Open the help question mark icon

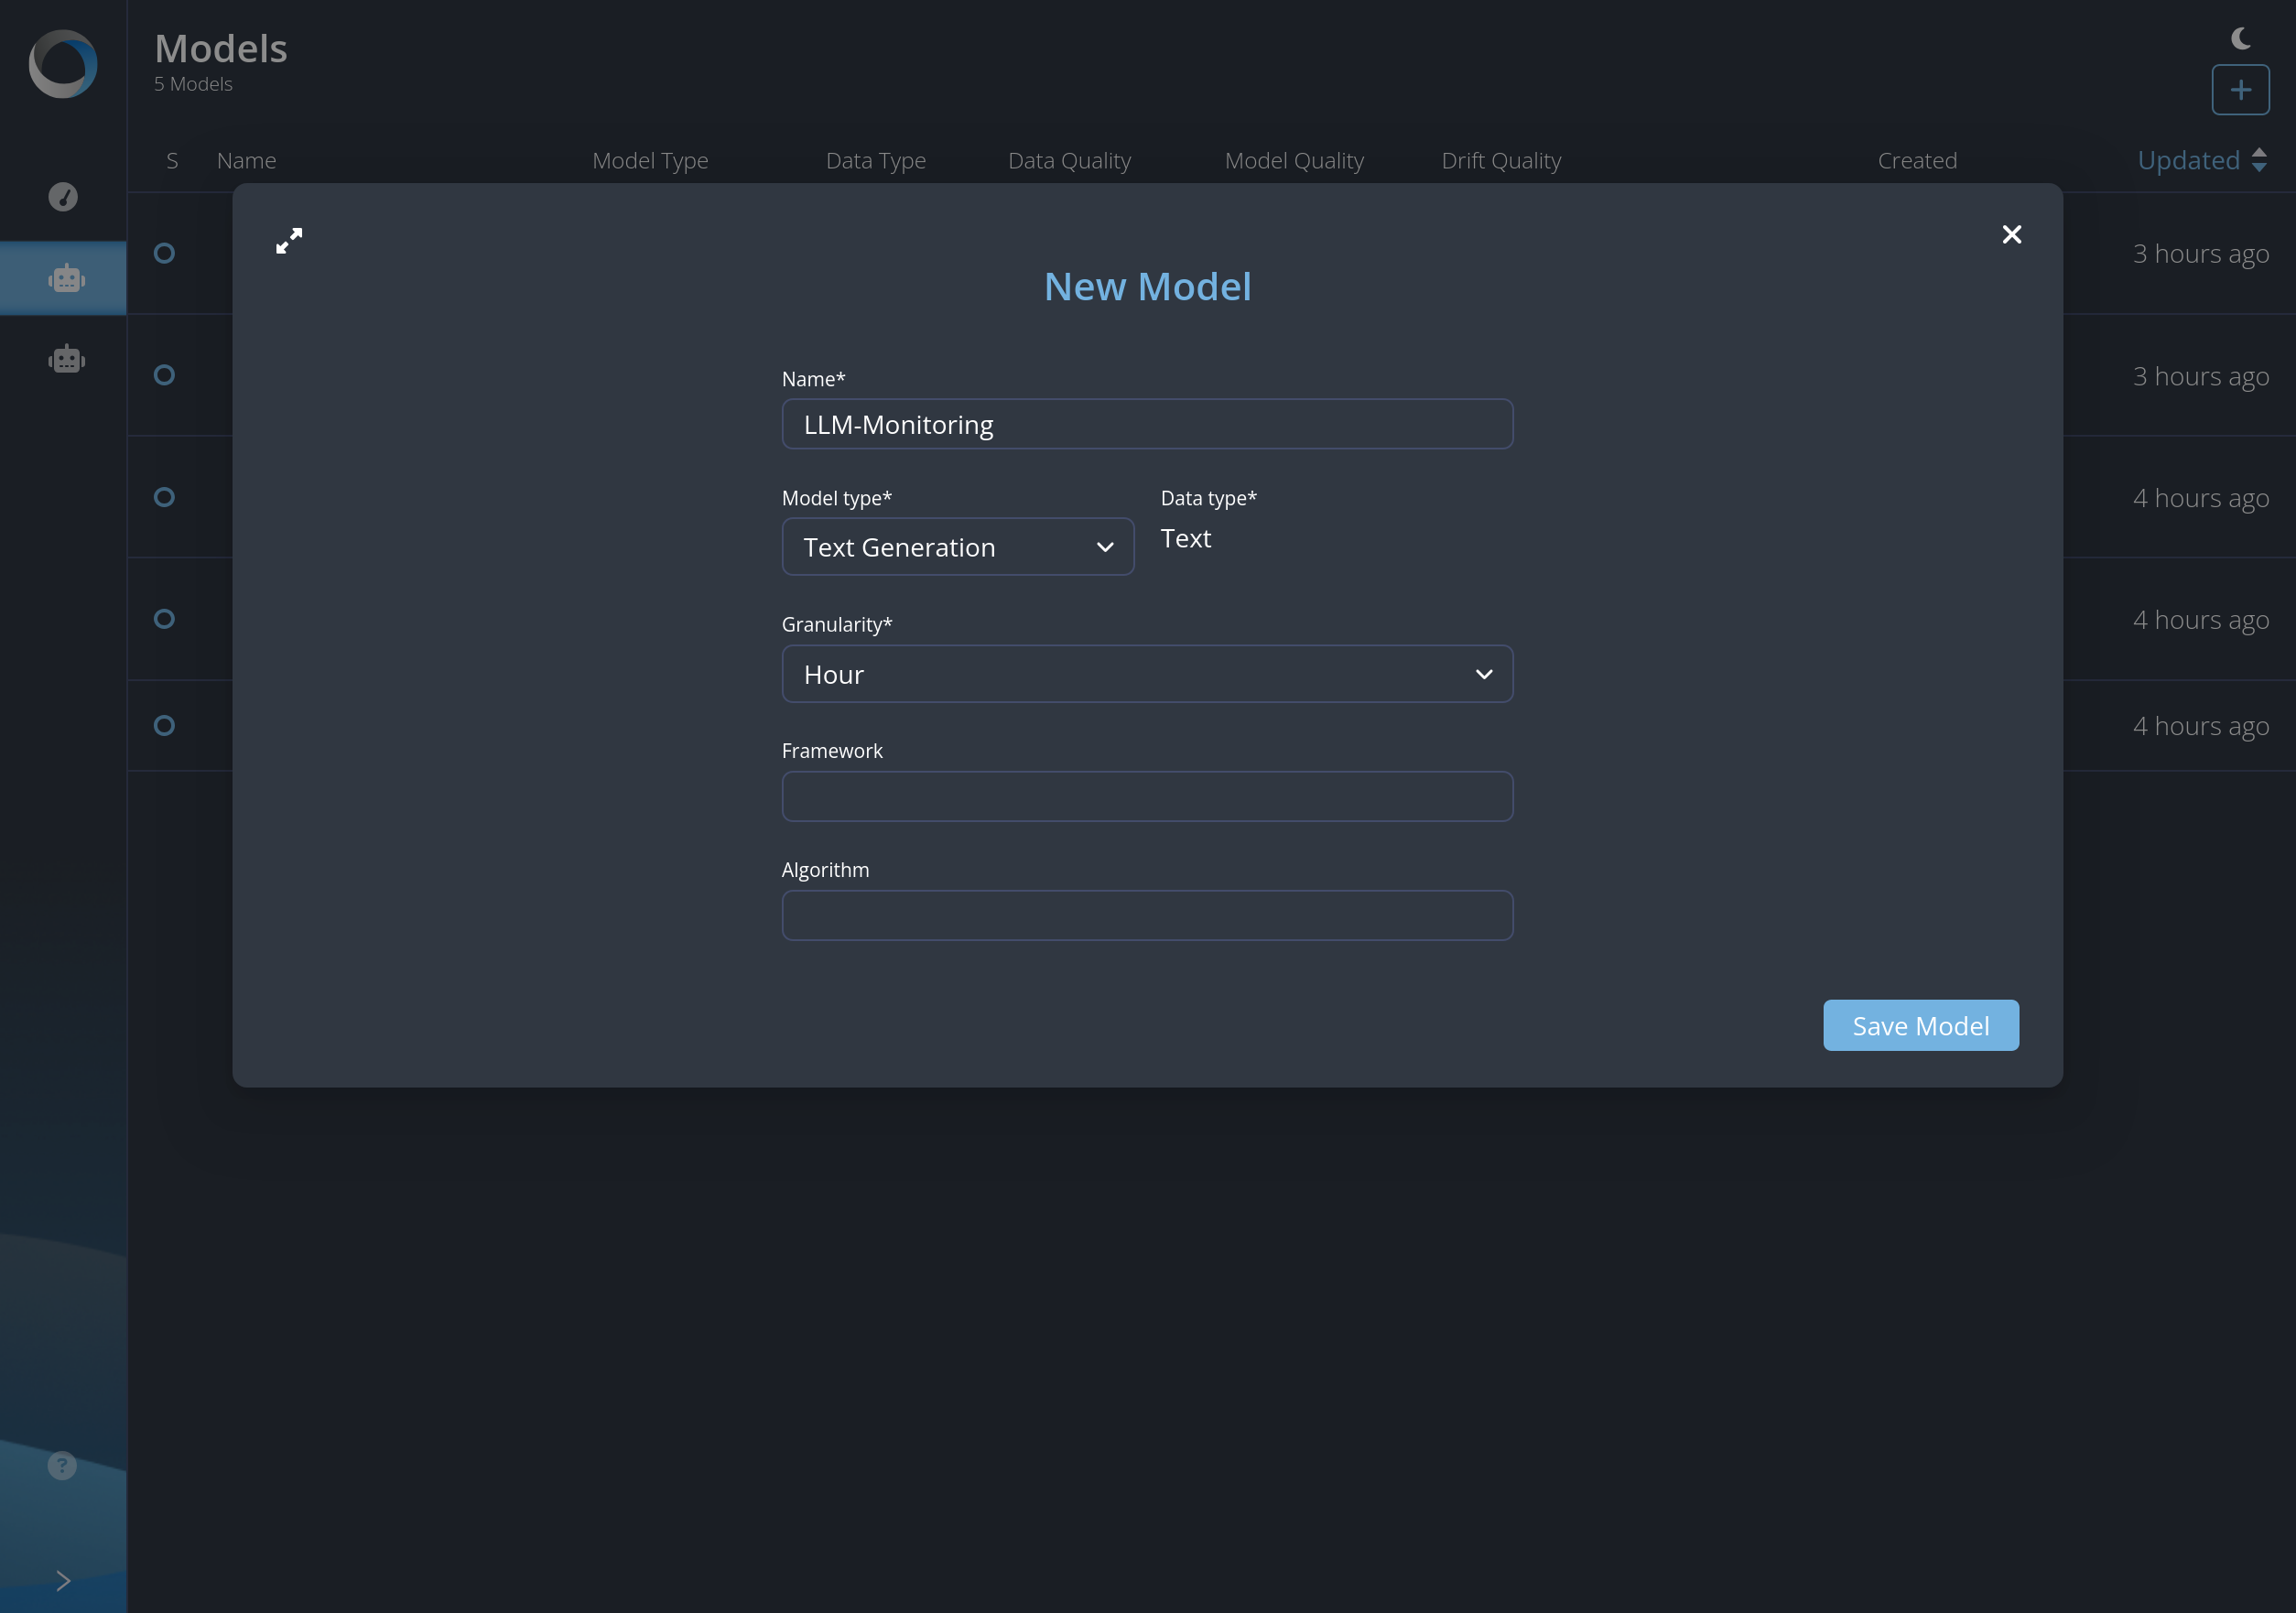point(62,1465)
